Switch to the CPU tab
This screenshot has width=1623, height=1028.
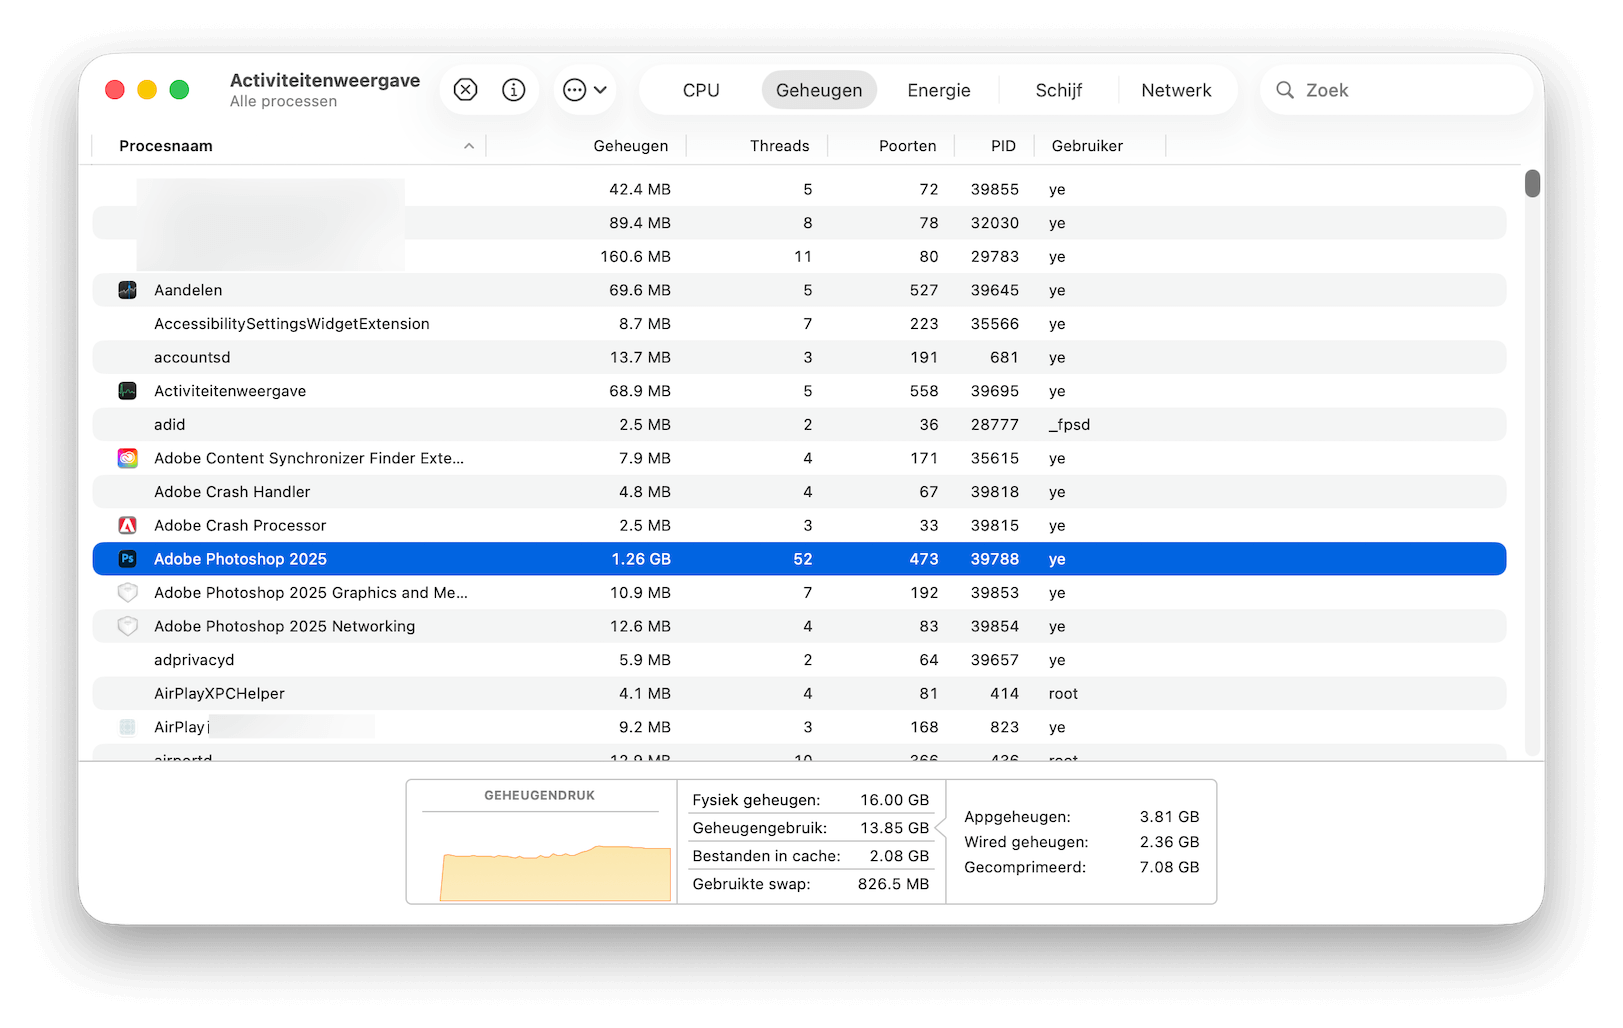click(701, 90)
